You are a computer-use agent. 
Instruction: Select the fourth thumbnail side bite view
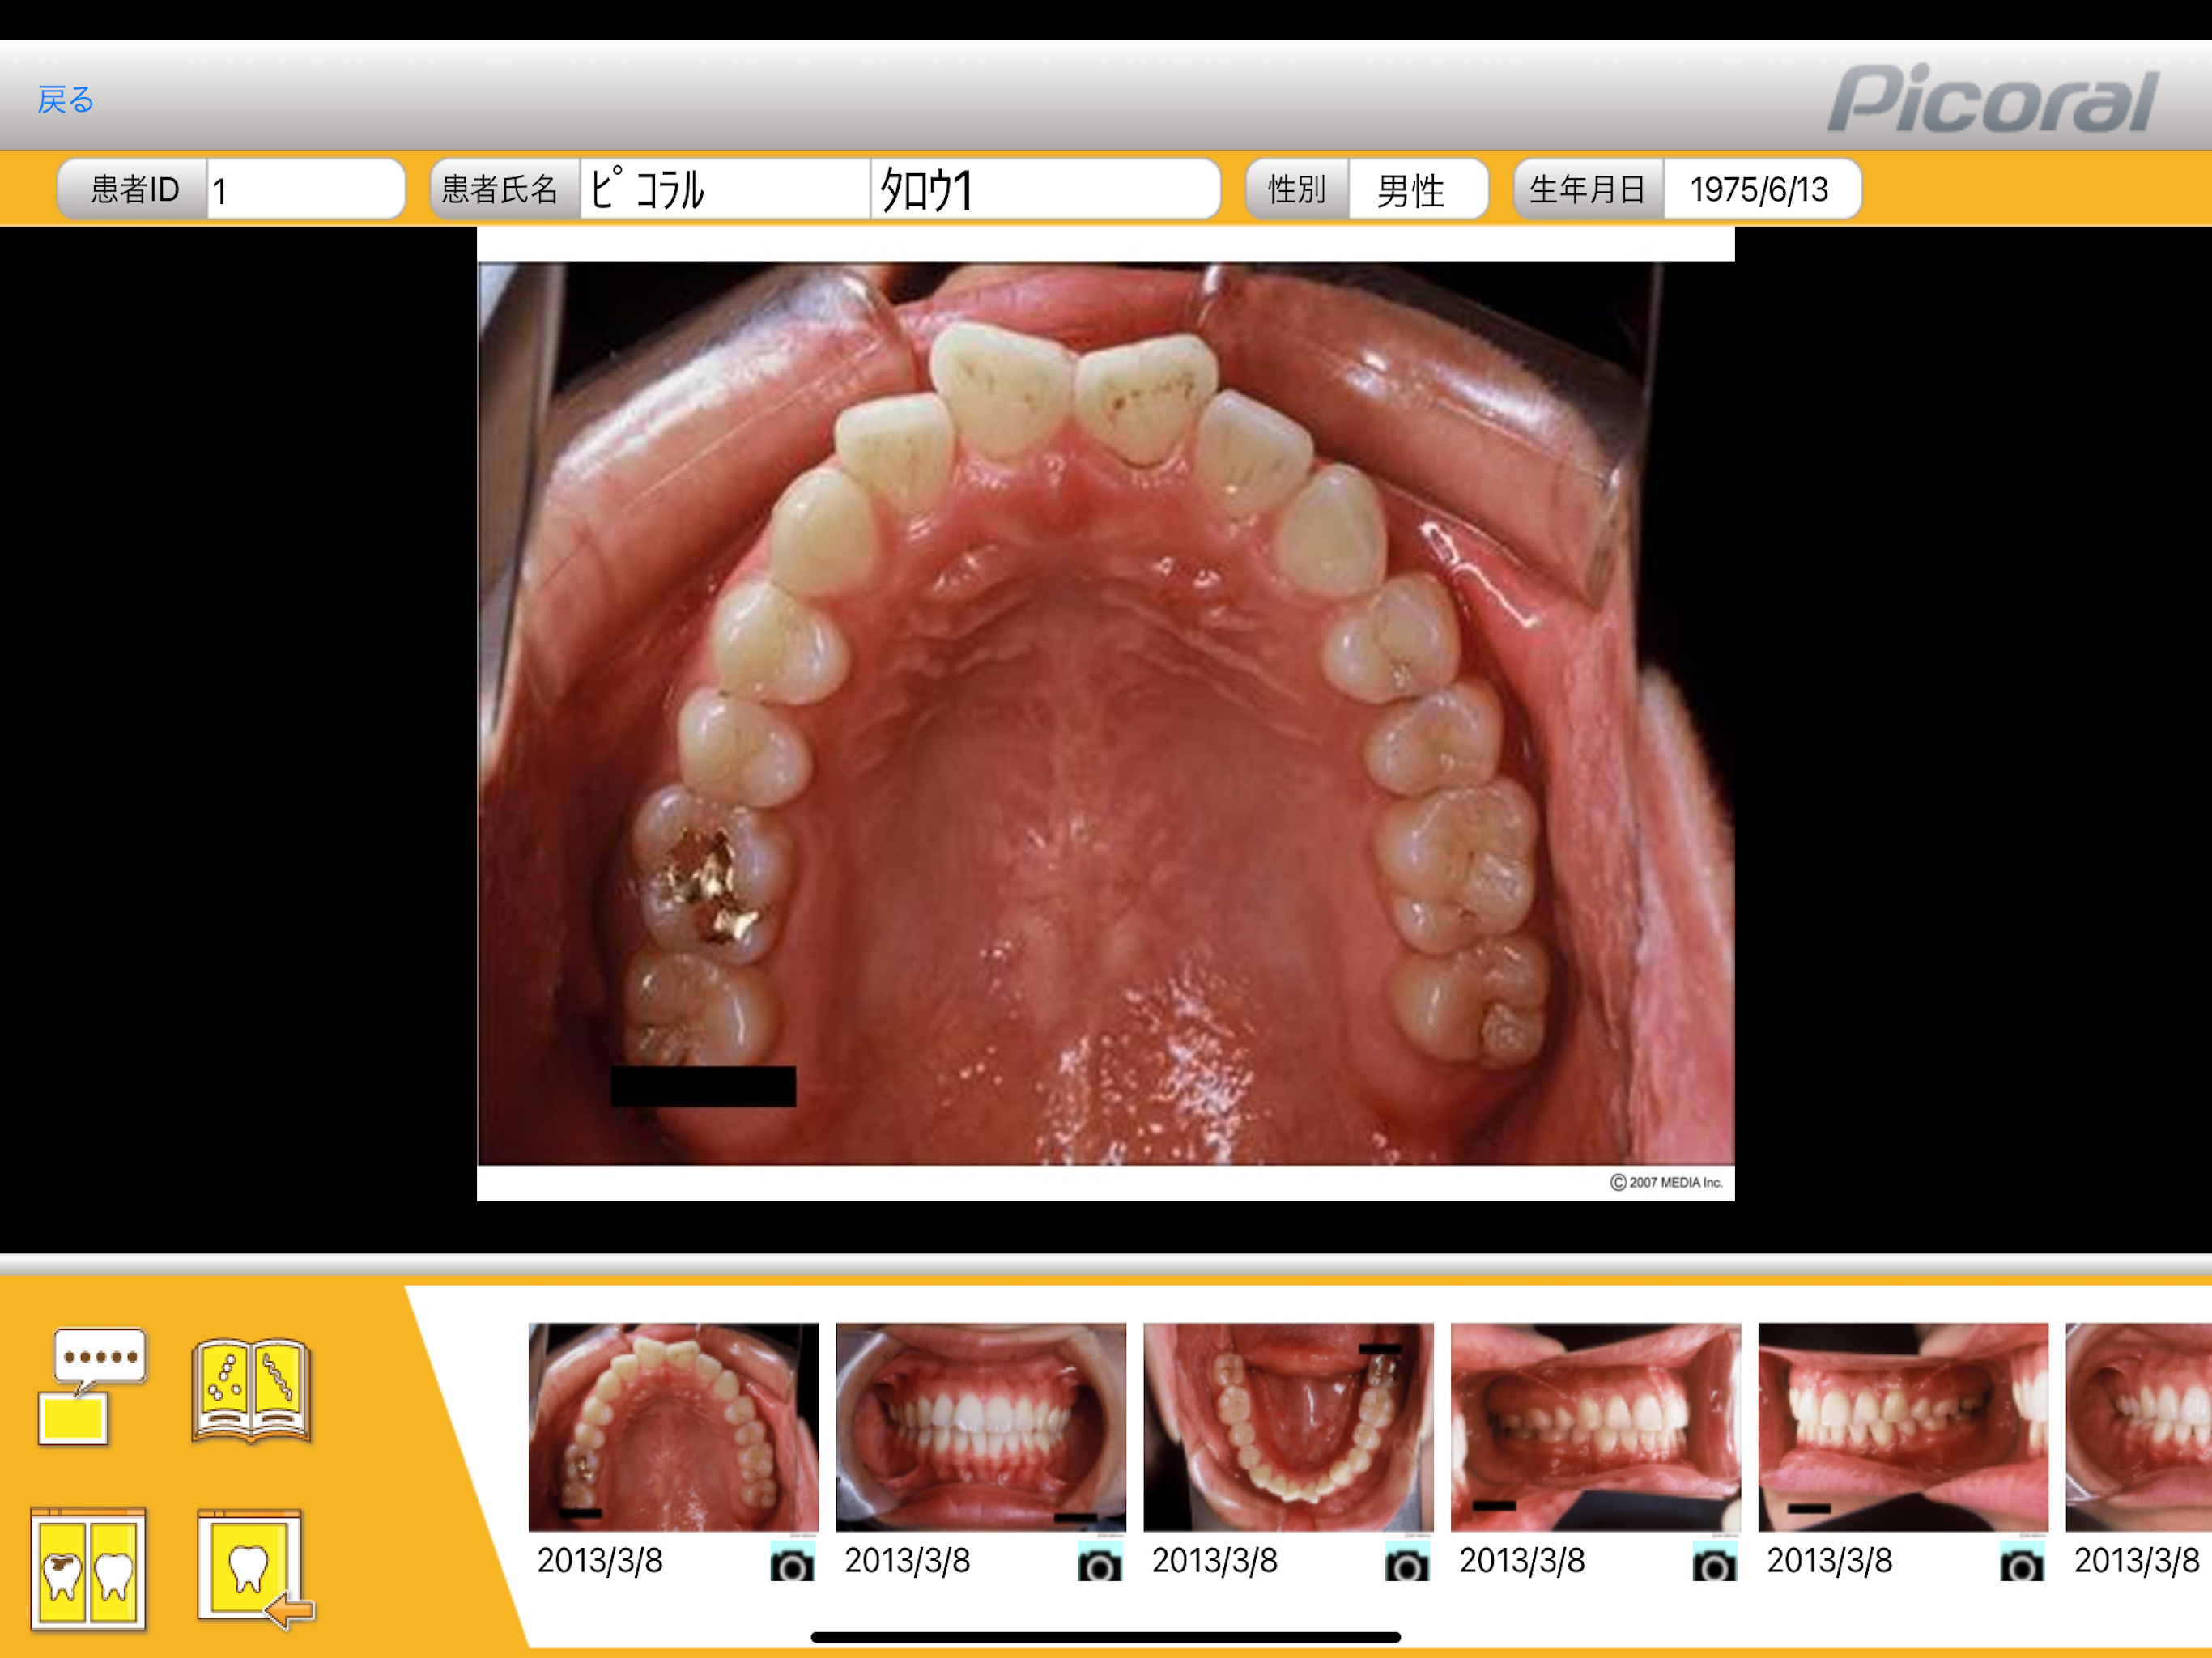(x=1595, y=1426)
